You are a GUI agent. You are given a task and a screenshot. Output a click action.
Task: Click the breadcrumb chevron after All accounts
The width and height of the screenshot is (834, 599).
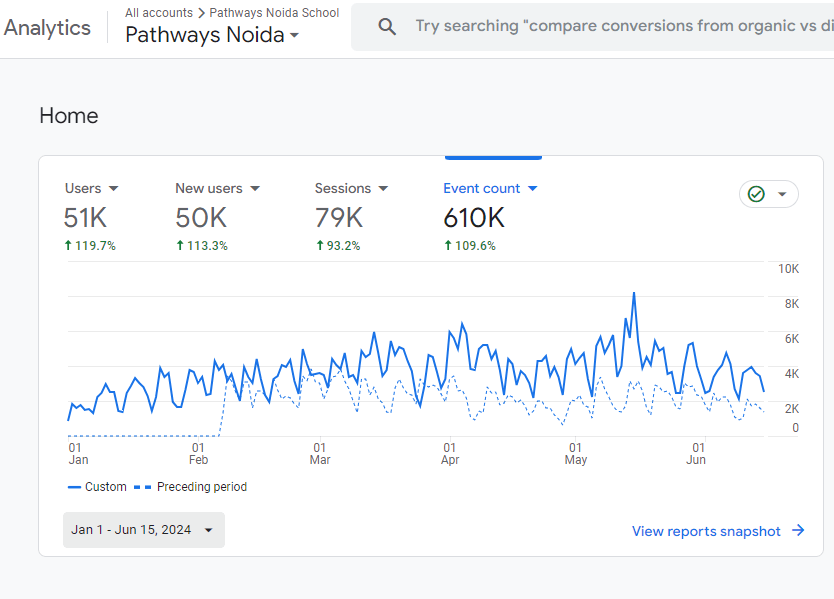pyautogui.click(x=201, y=13)
